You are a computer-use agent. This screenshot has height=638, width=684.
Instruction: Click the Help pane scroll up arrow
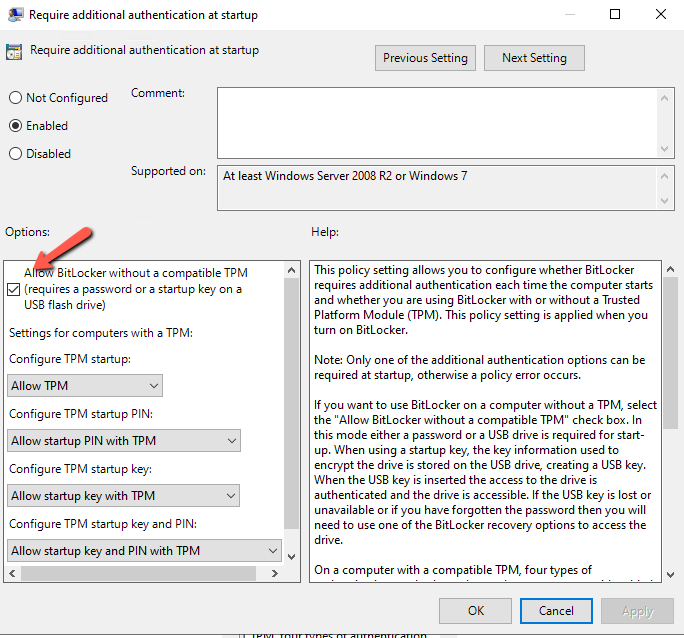click(670, 270)
